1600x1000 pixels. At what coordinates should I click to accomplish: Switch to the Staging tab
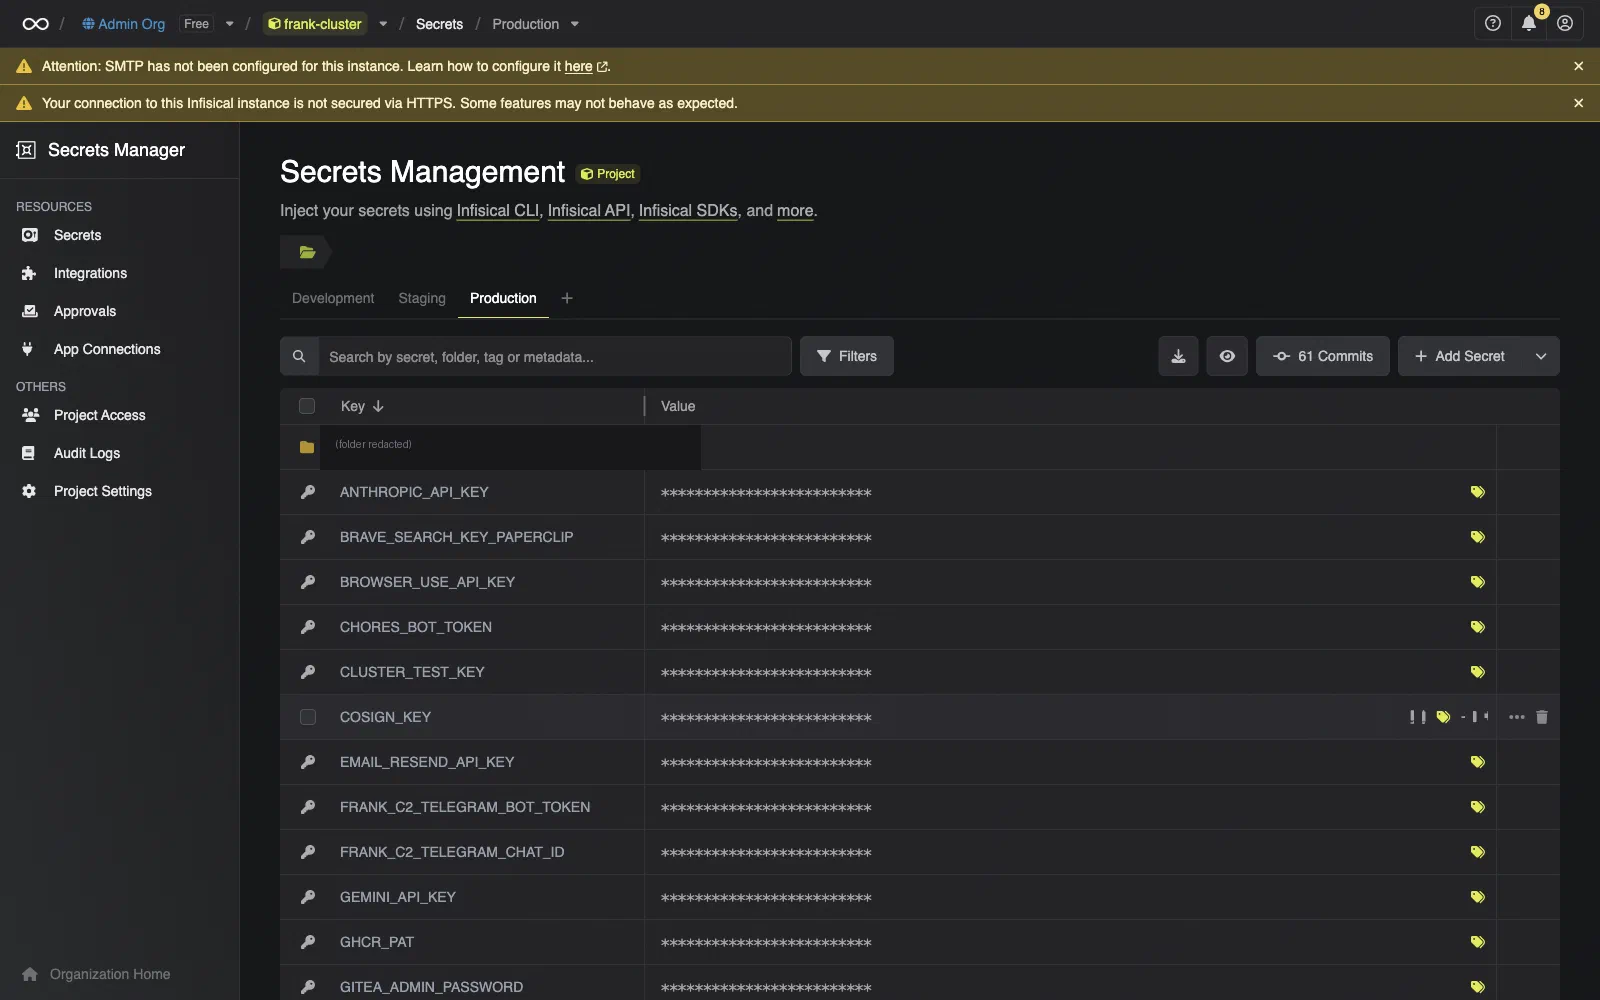click(x=422, y=298)
